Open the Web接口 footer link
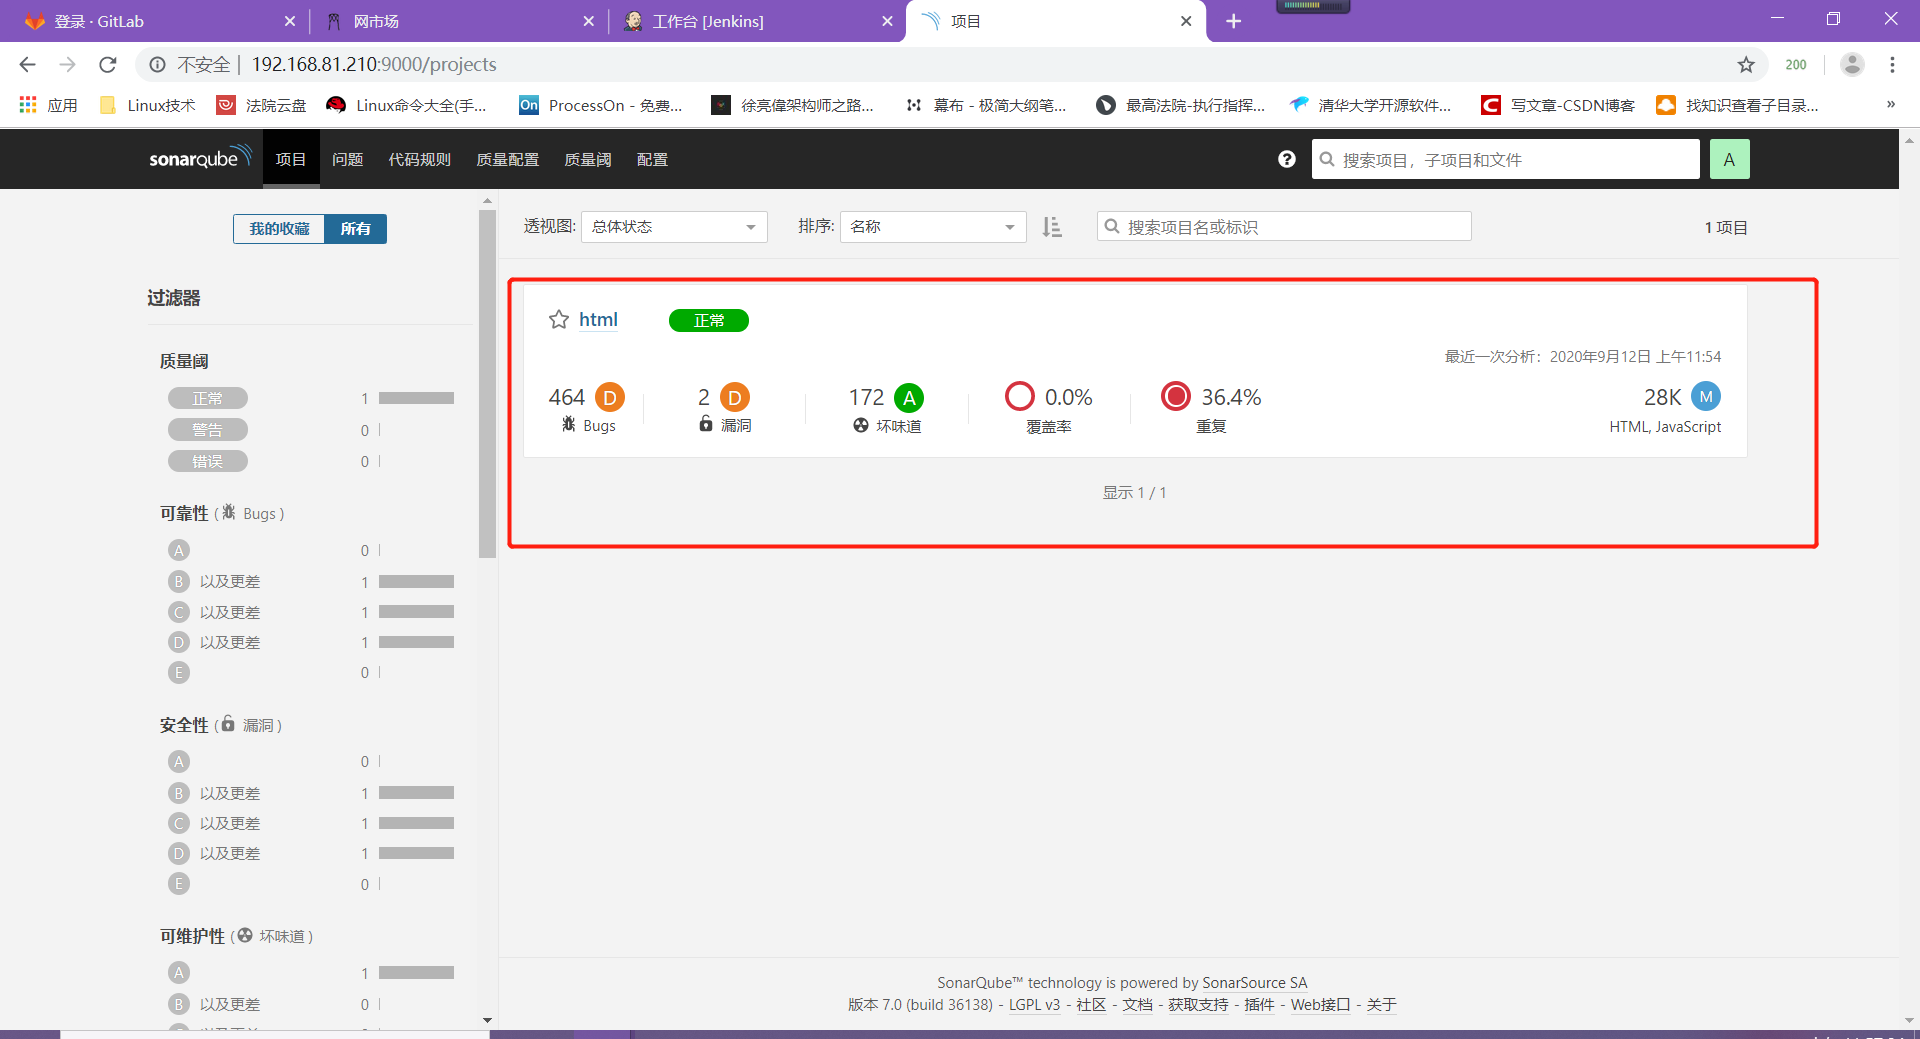This screenshot has width=1920, height=1039. tap(1320, 1004)
